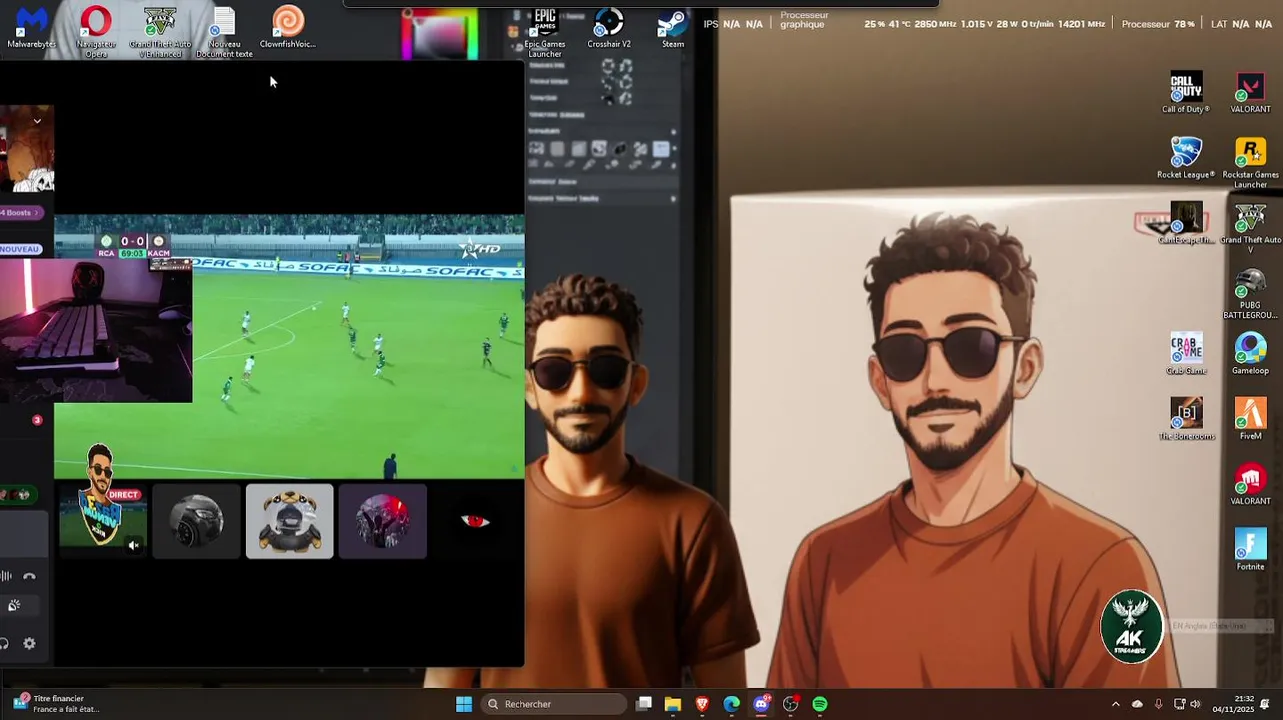Open the OneDrive cloud tray icon
Viewport: 1283px width, 720px height.
click(1137, 704)
